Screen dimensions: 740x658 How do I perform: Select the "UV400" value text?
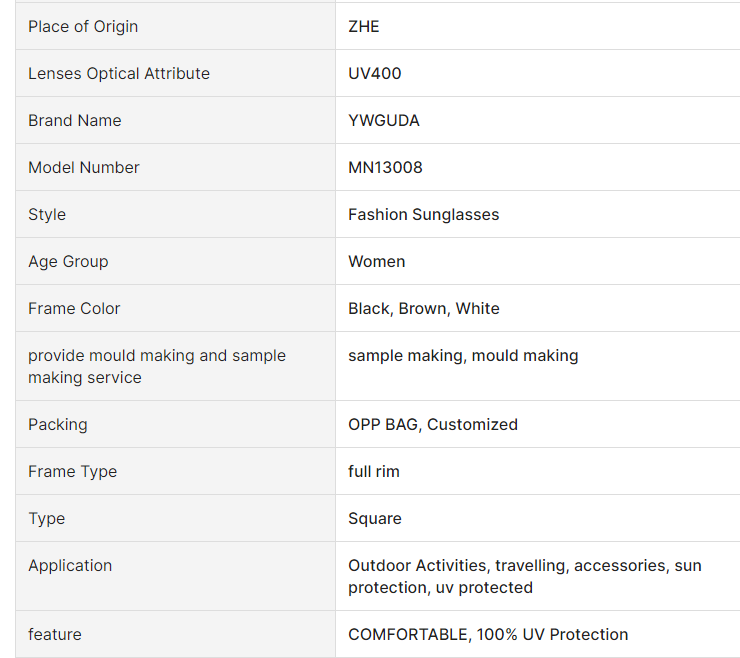[x=375, y=73]
